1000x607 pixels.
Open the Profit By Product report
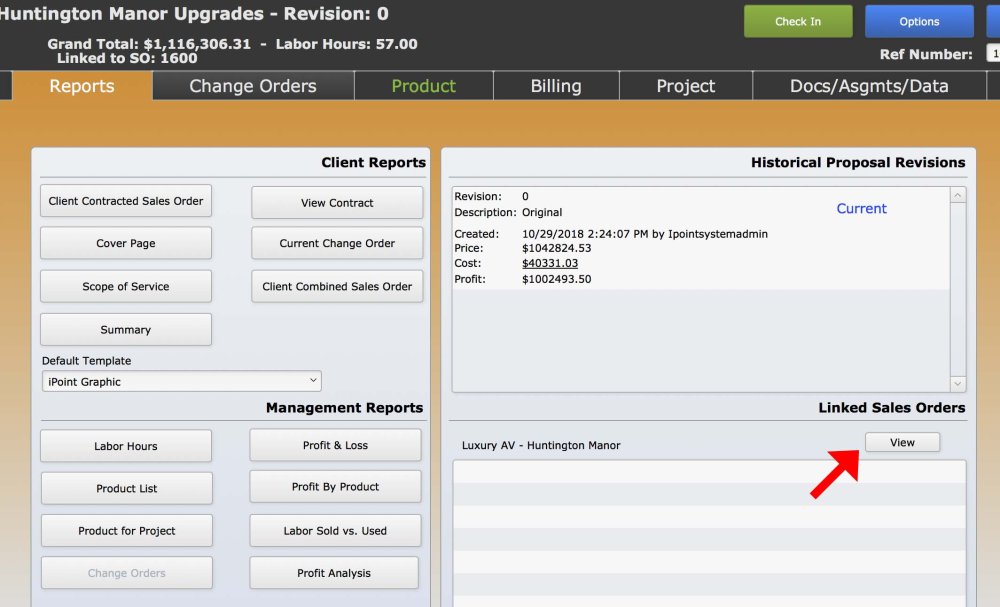pyautogui.click(x=335, y=486)
